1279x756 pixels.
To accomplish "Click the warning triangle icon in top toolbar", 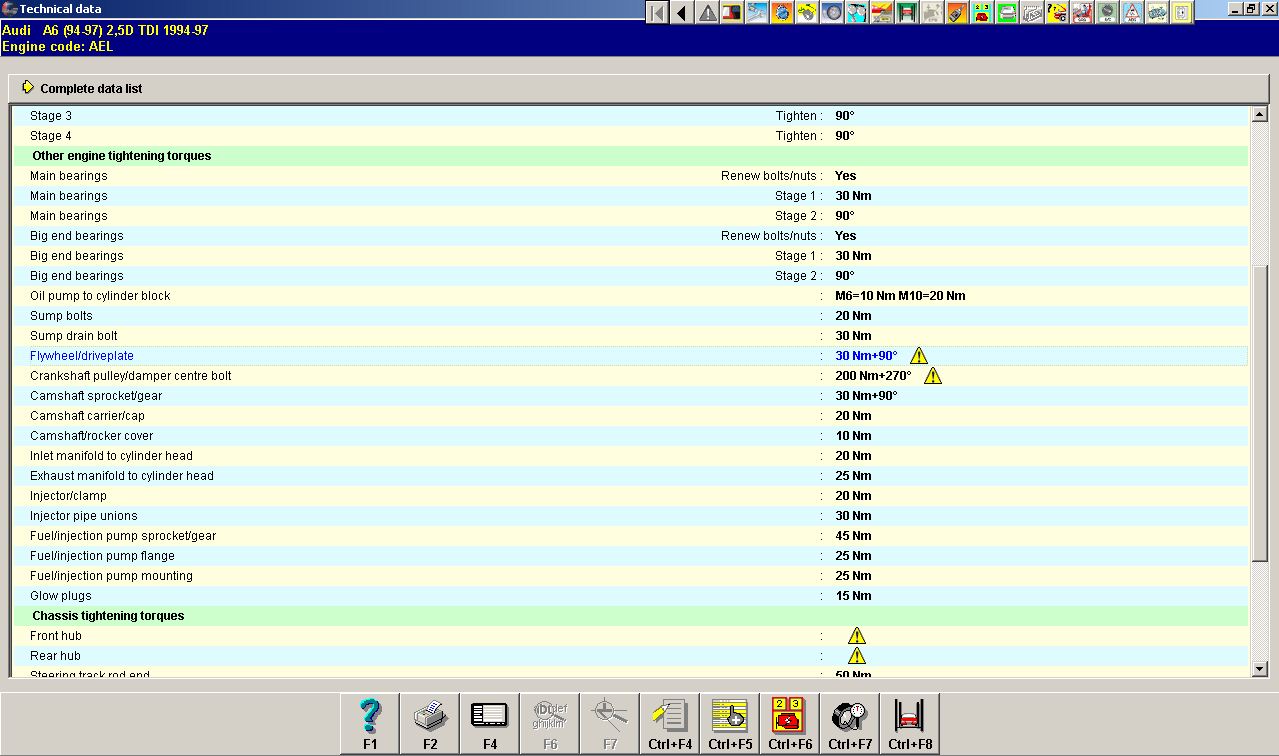I will [x=707, y=13].
